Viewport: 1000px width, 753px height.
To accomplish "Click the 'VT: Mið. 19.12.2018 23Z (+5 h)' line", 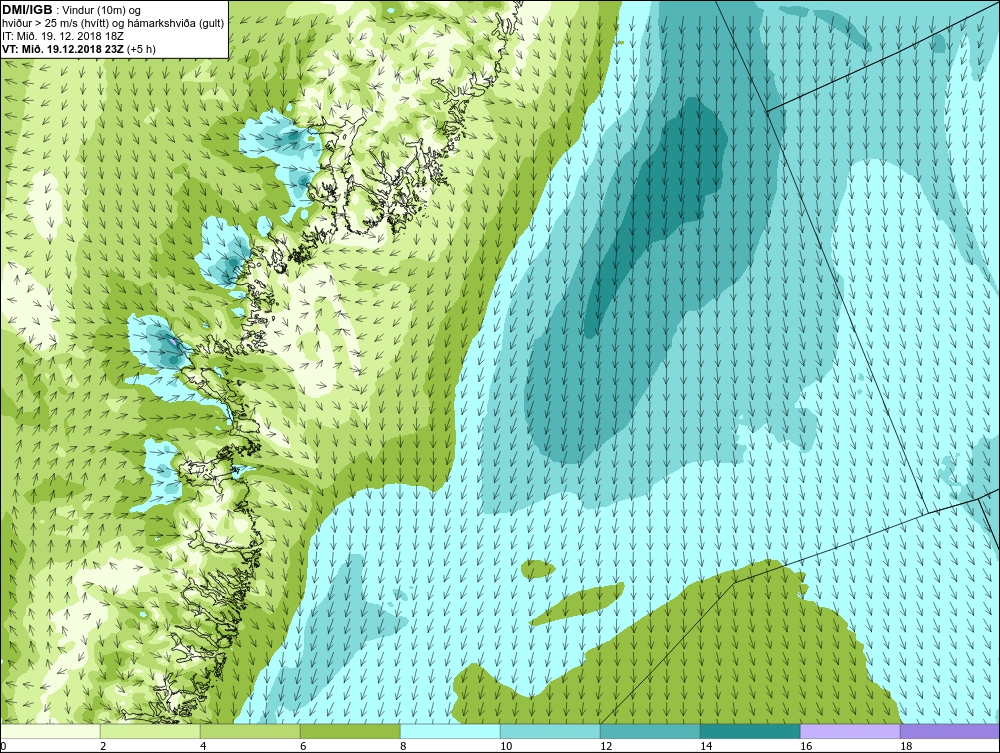I will pyautogui.click(x=78, y=48).
